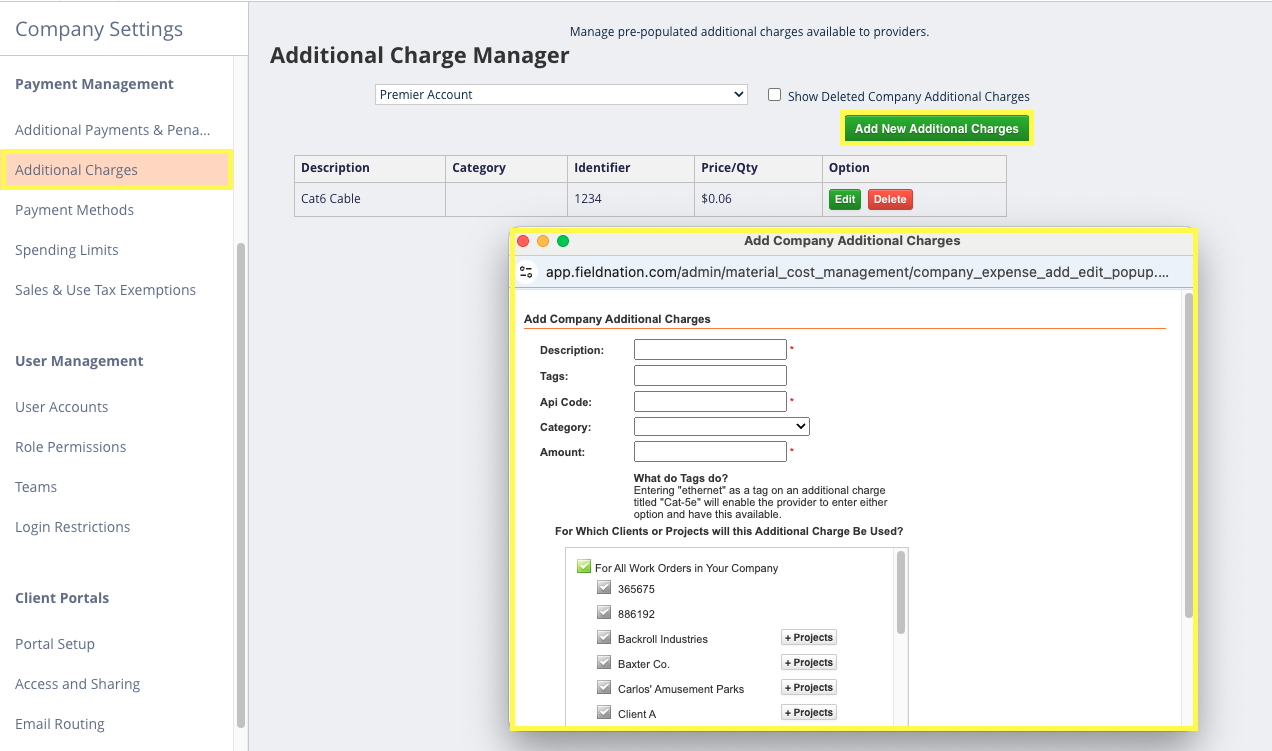Open User Accounts settings
The height and width of the screenshot is (751, 1272).
click(62, 407)
